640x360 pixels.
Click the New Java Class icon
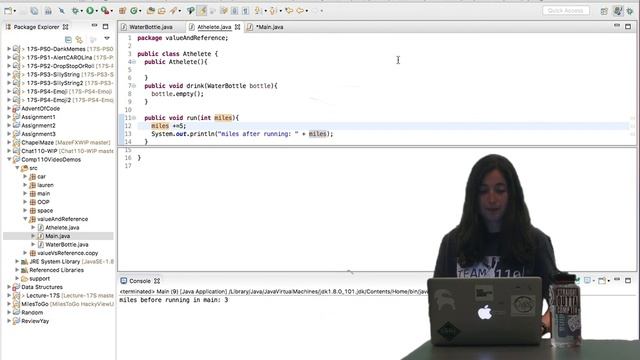[133, 11]
